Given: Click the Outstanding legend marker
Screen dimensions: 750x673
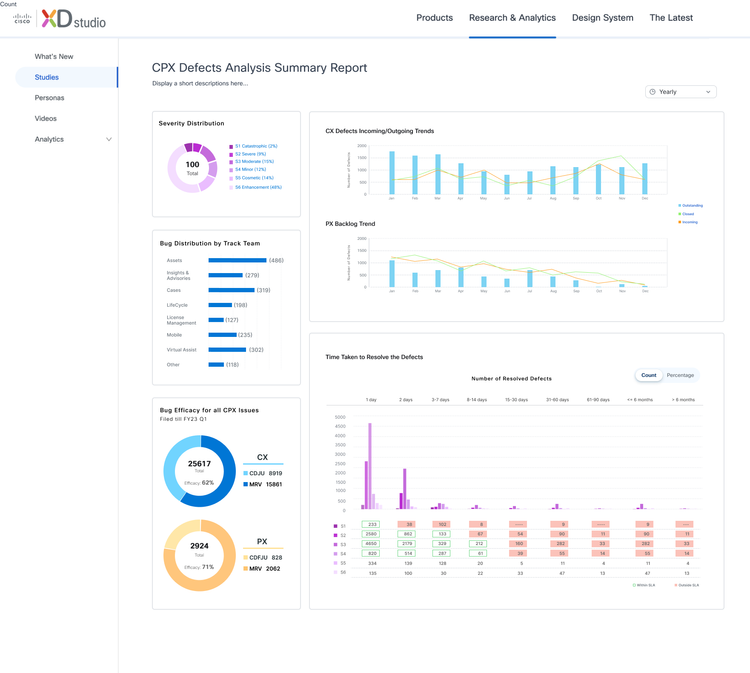Looking at the screenshot, I should tap(679, 206).
